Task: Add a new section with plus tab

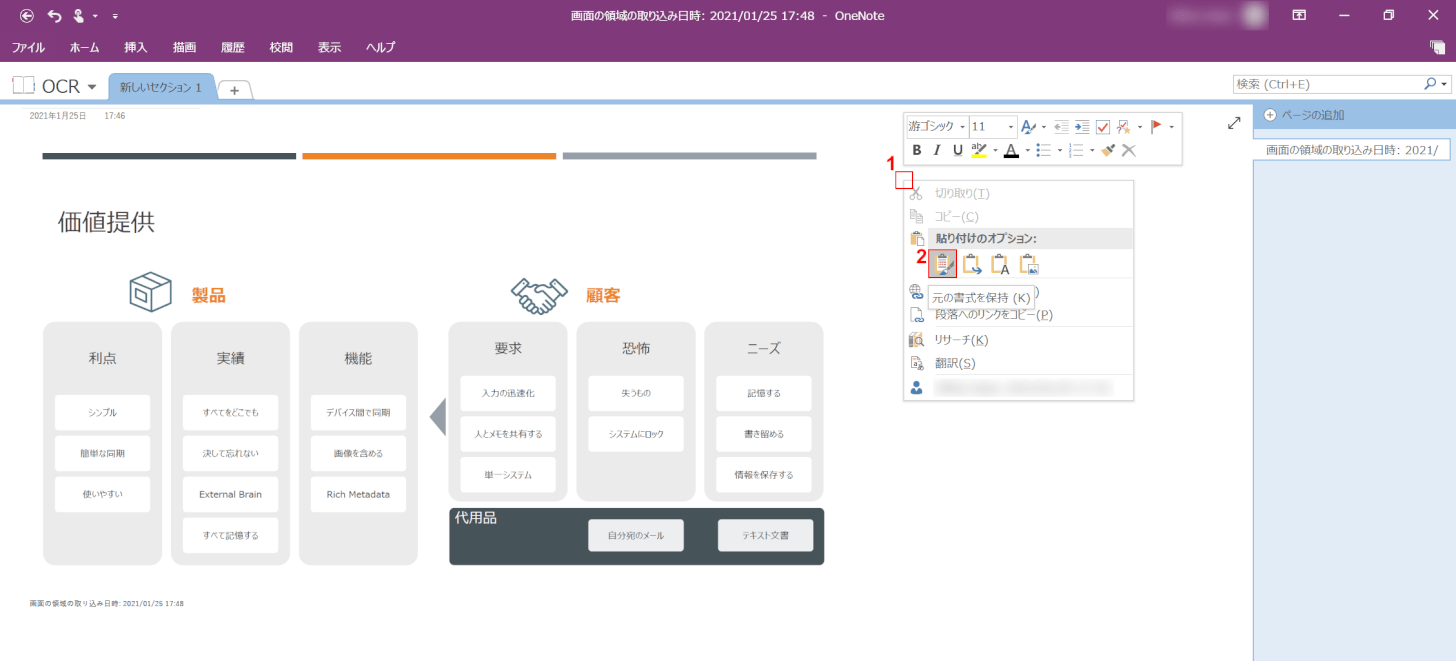Action: pos(234,90)
